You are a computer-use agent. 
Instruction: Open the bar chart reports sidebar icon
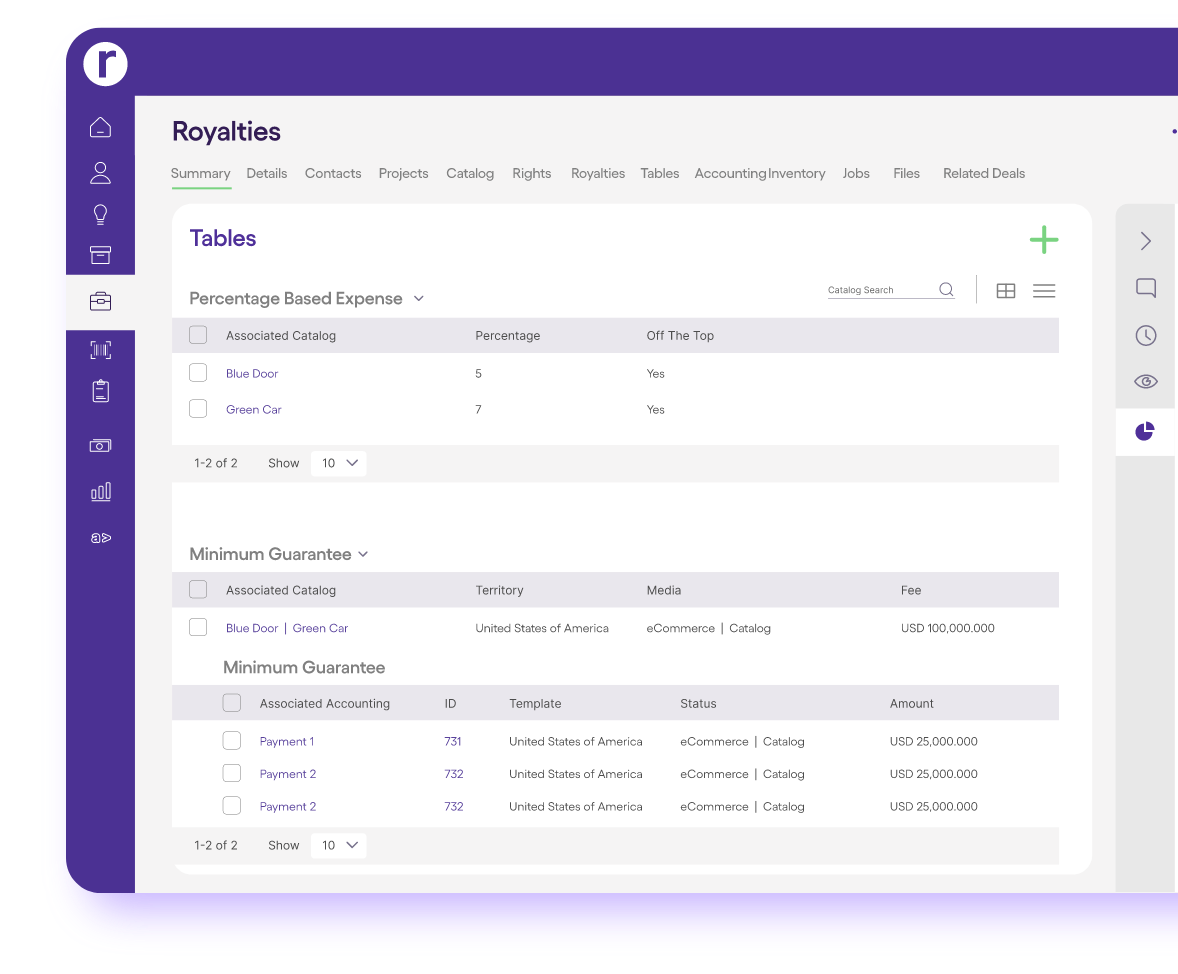[100, 492]
